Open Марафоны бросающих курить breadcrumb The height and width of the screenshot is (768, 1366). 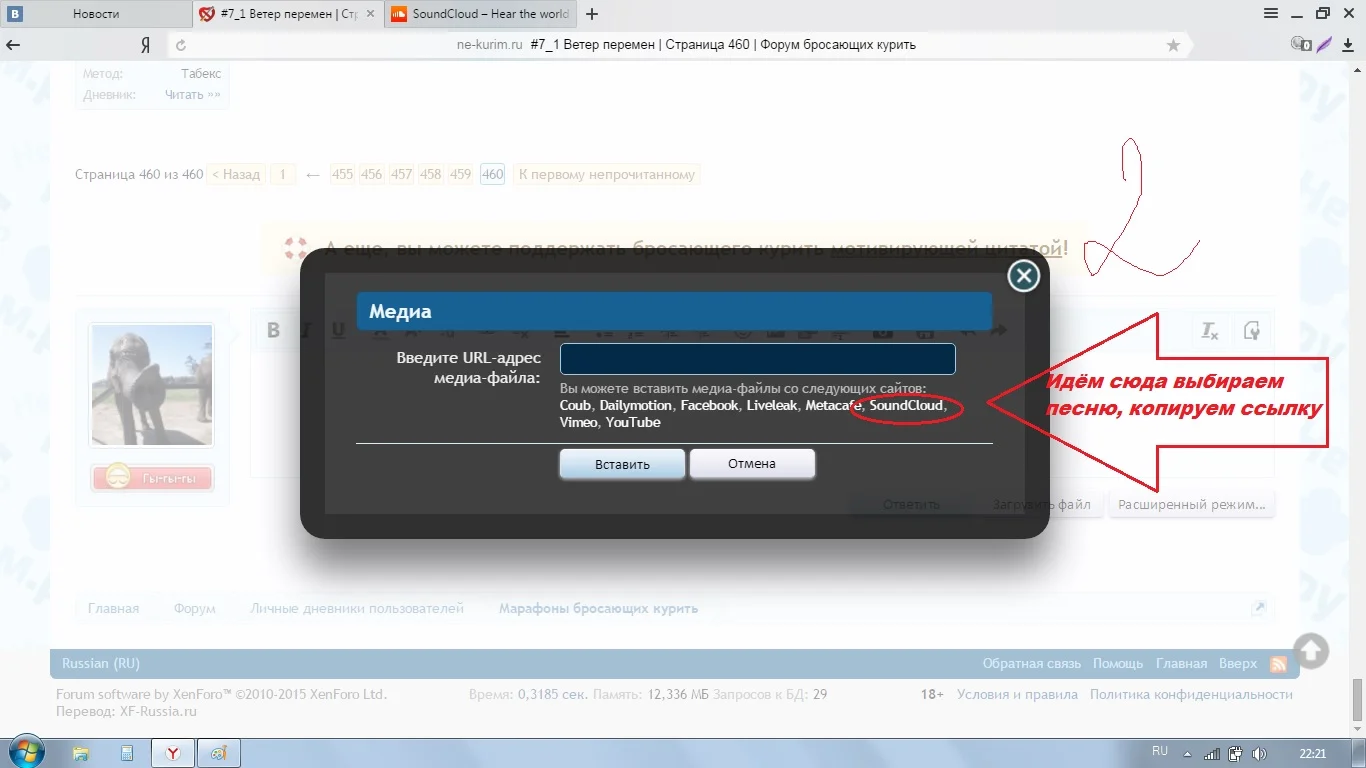[598, 608]
